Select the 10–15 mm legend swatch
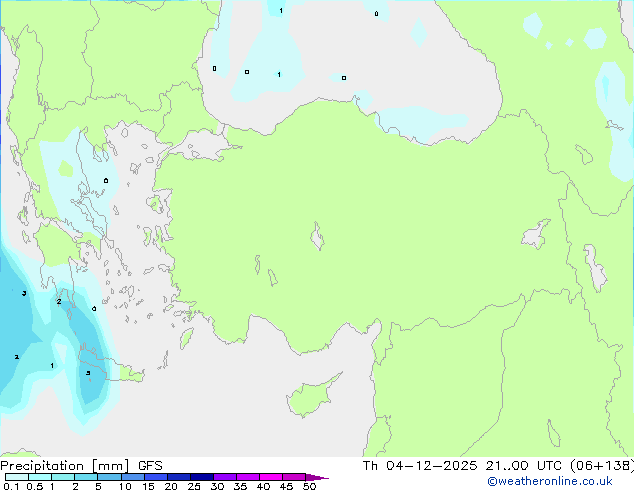This screenshot has width=634, height=490. click(x=132, y=477)
